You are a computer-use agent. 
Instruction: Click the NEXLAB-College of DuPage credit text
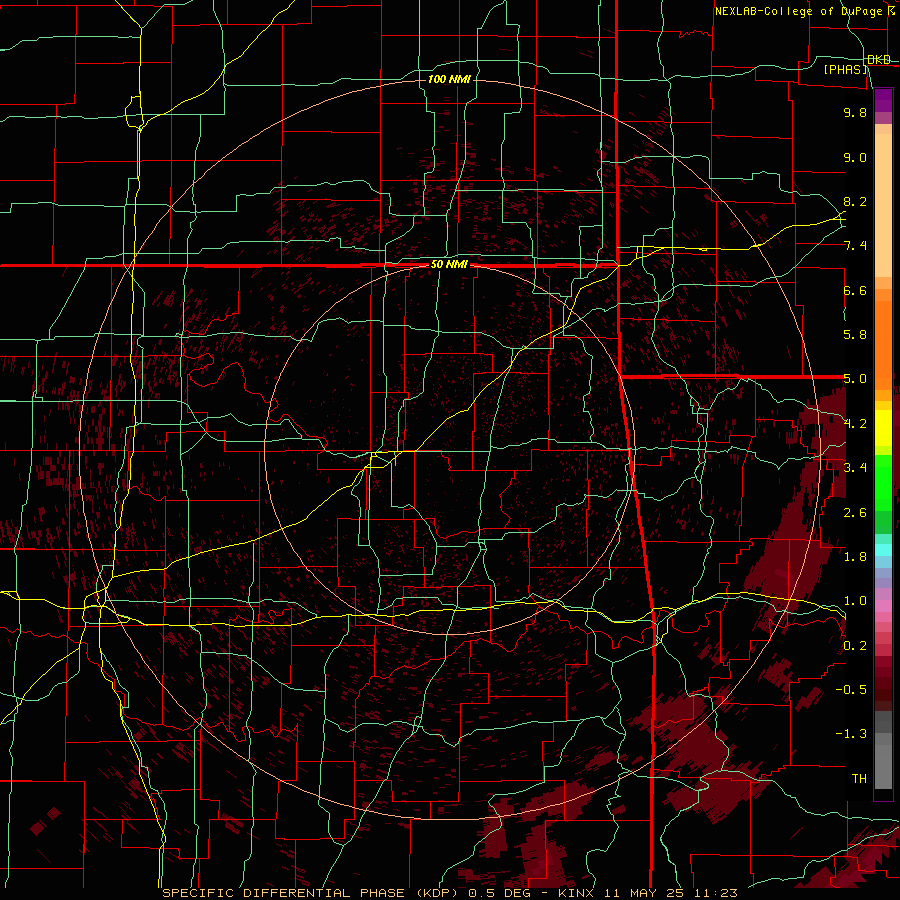point(800,11)
